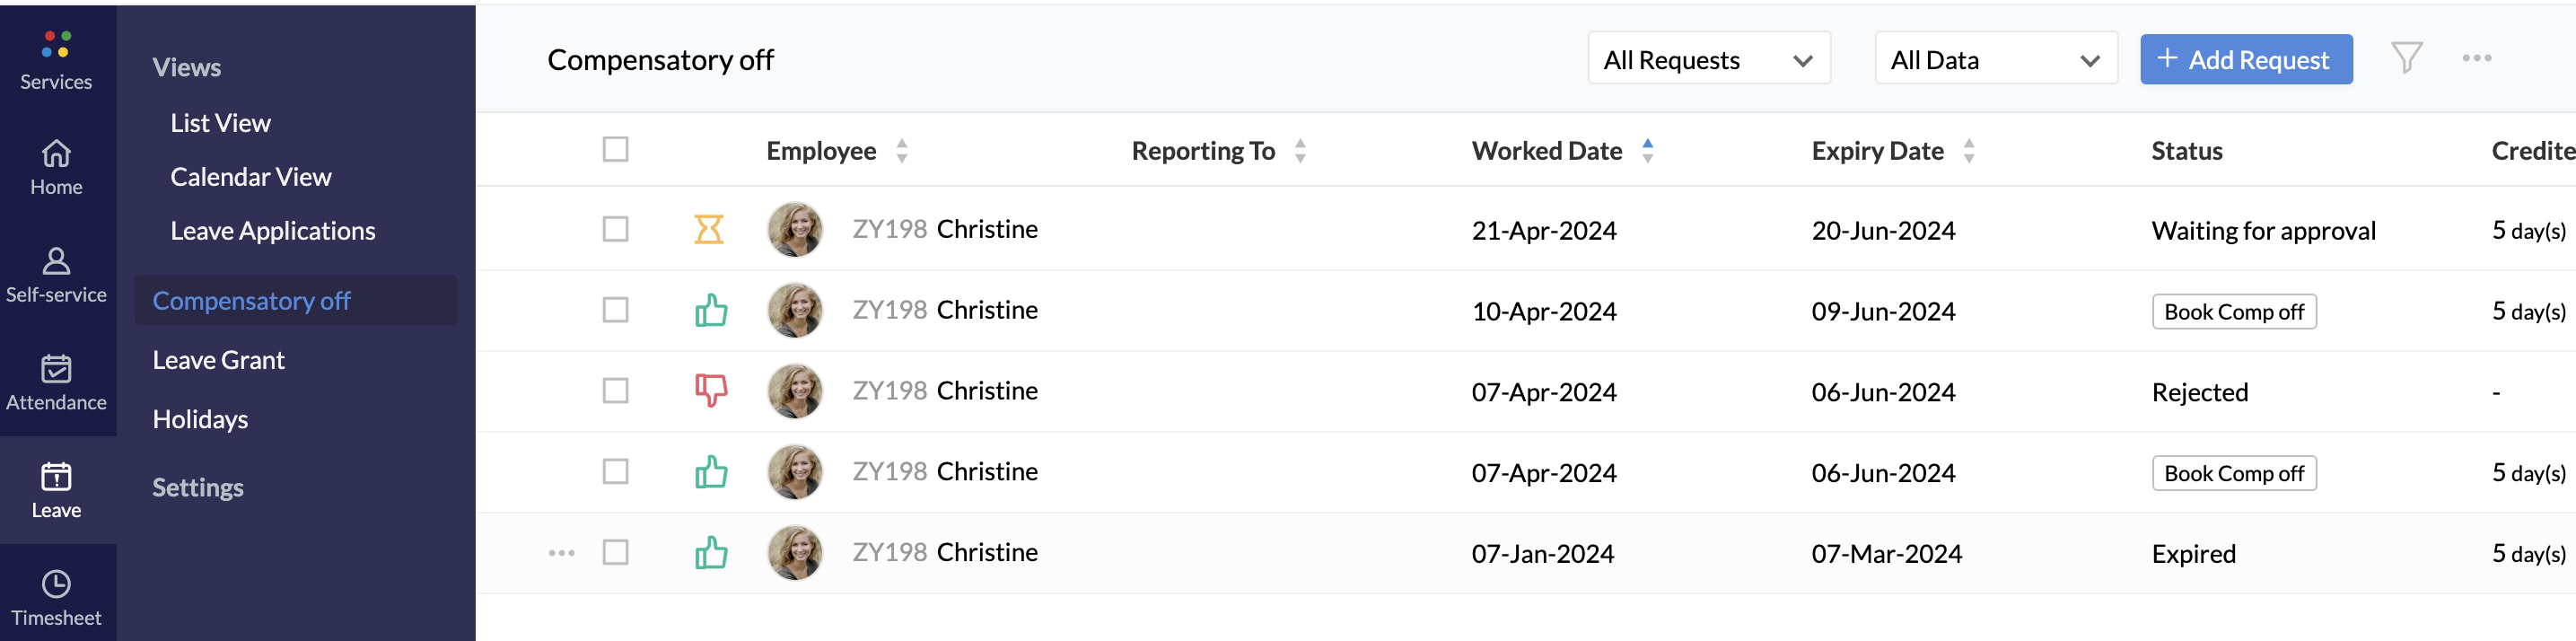Click Christine's avatar in the Rejected row

pos(795,391)
